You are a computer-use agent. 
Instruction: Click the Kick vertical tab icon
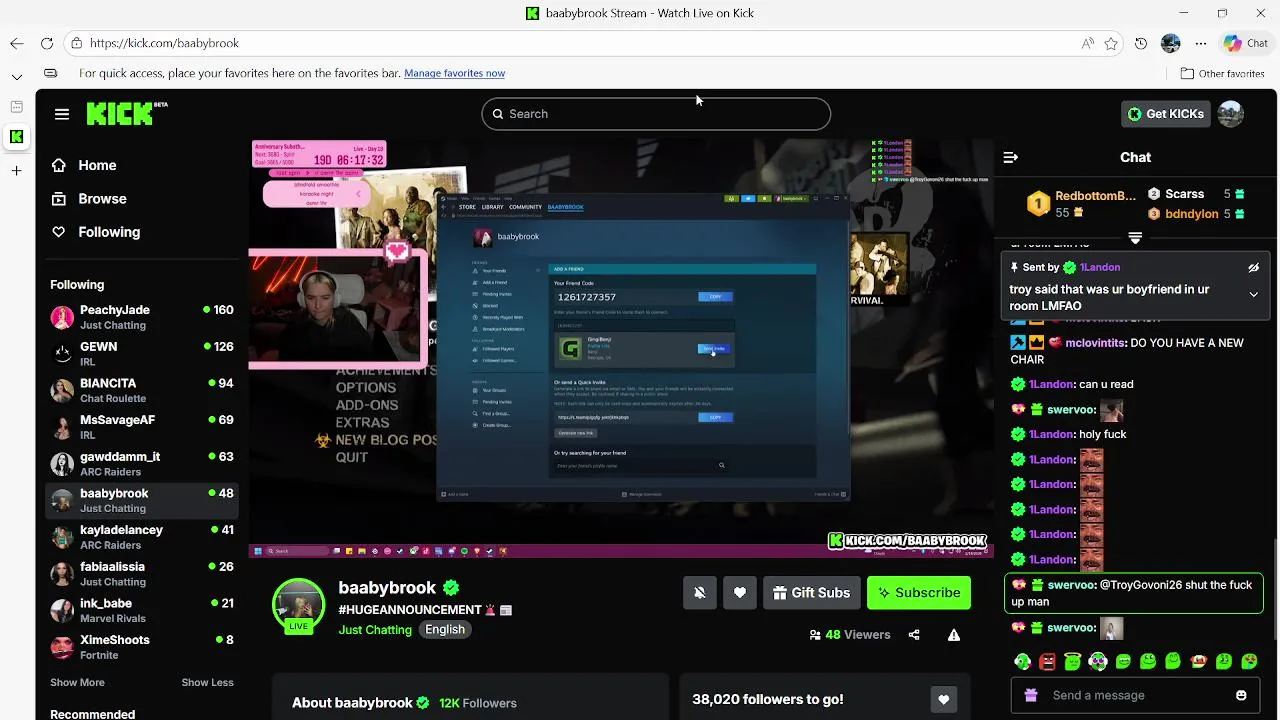pyautogui.click(x=17, y=137)
